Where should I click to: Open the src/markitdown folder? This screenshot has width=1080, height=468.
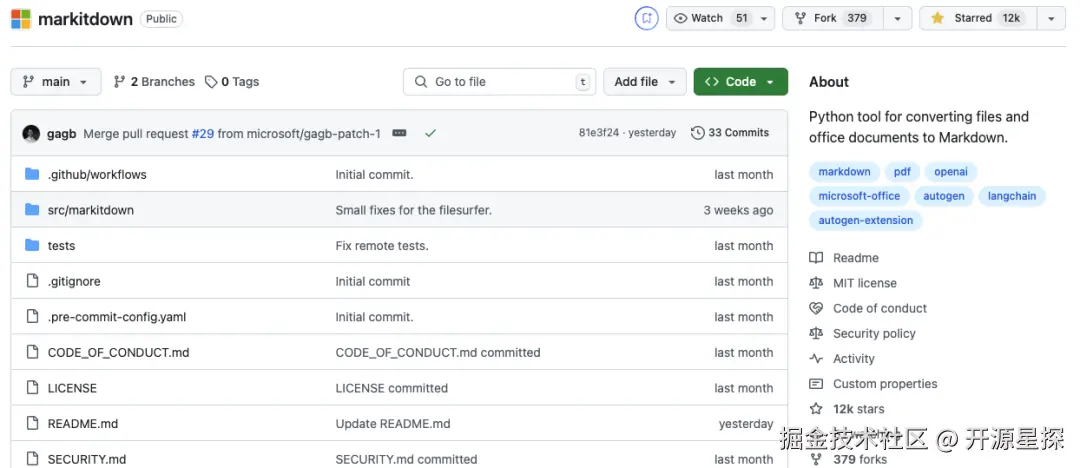tap(91, 210)
